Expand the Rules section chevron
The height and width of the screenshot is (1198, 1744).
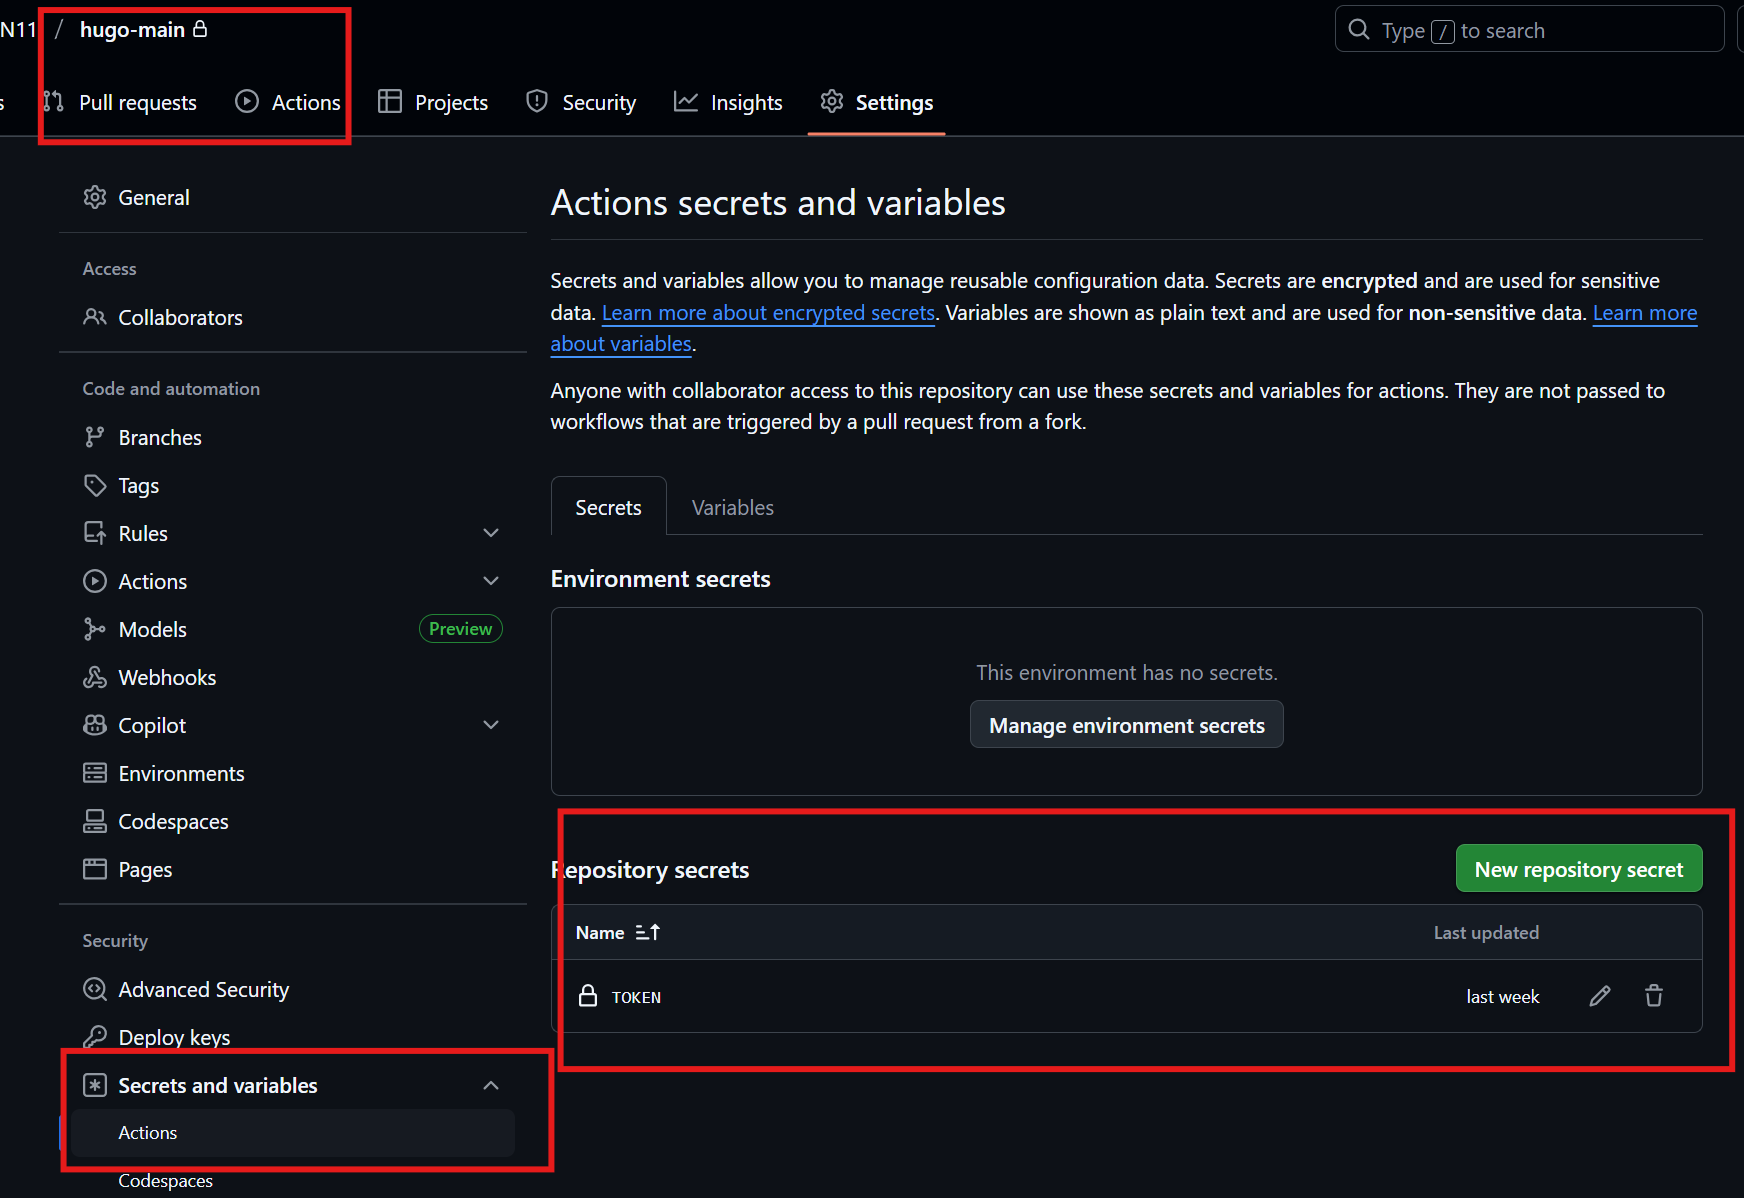tap(491, 534)
